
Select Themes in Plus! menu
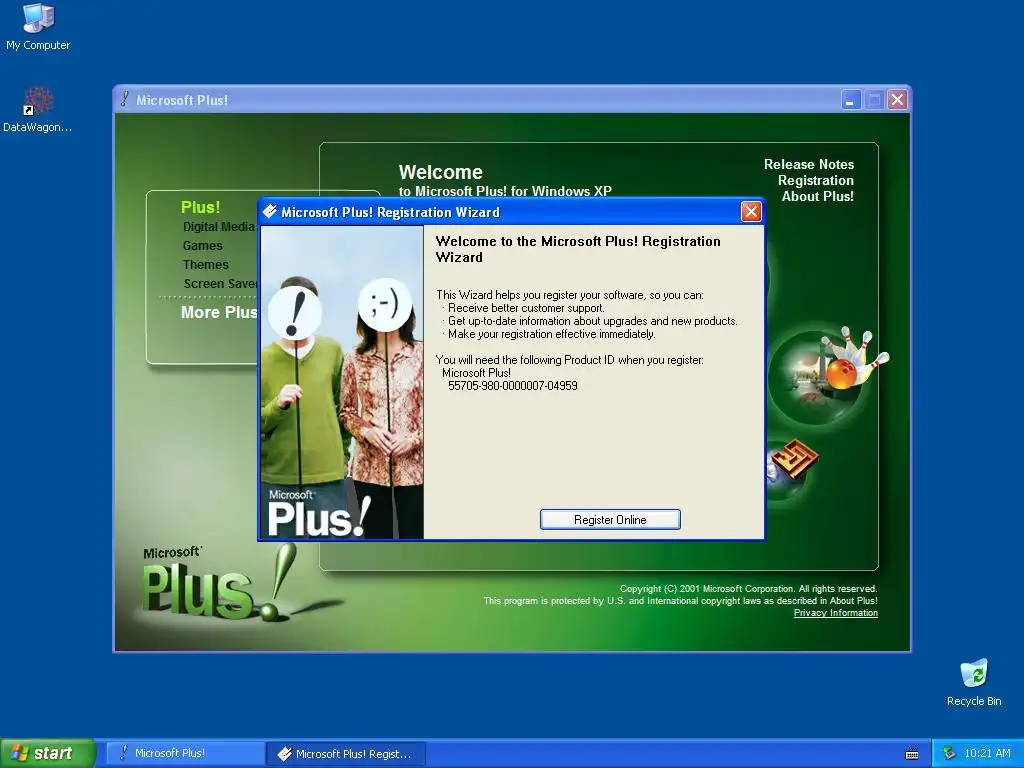pyautogui.click(x=206, y=264)
